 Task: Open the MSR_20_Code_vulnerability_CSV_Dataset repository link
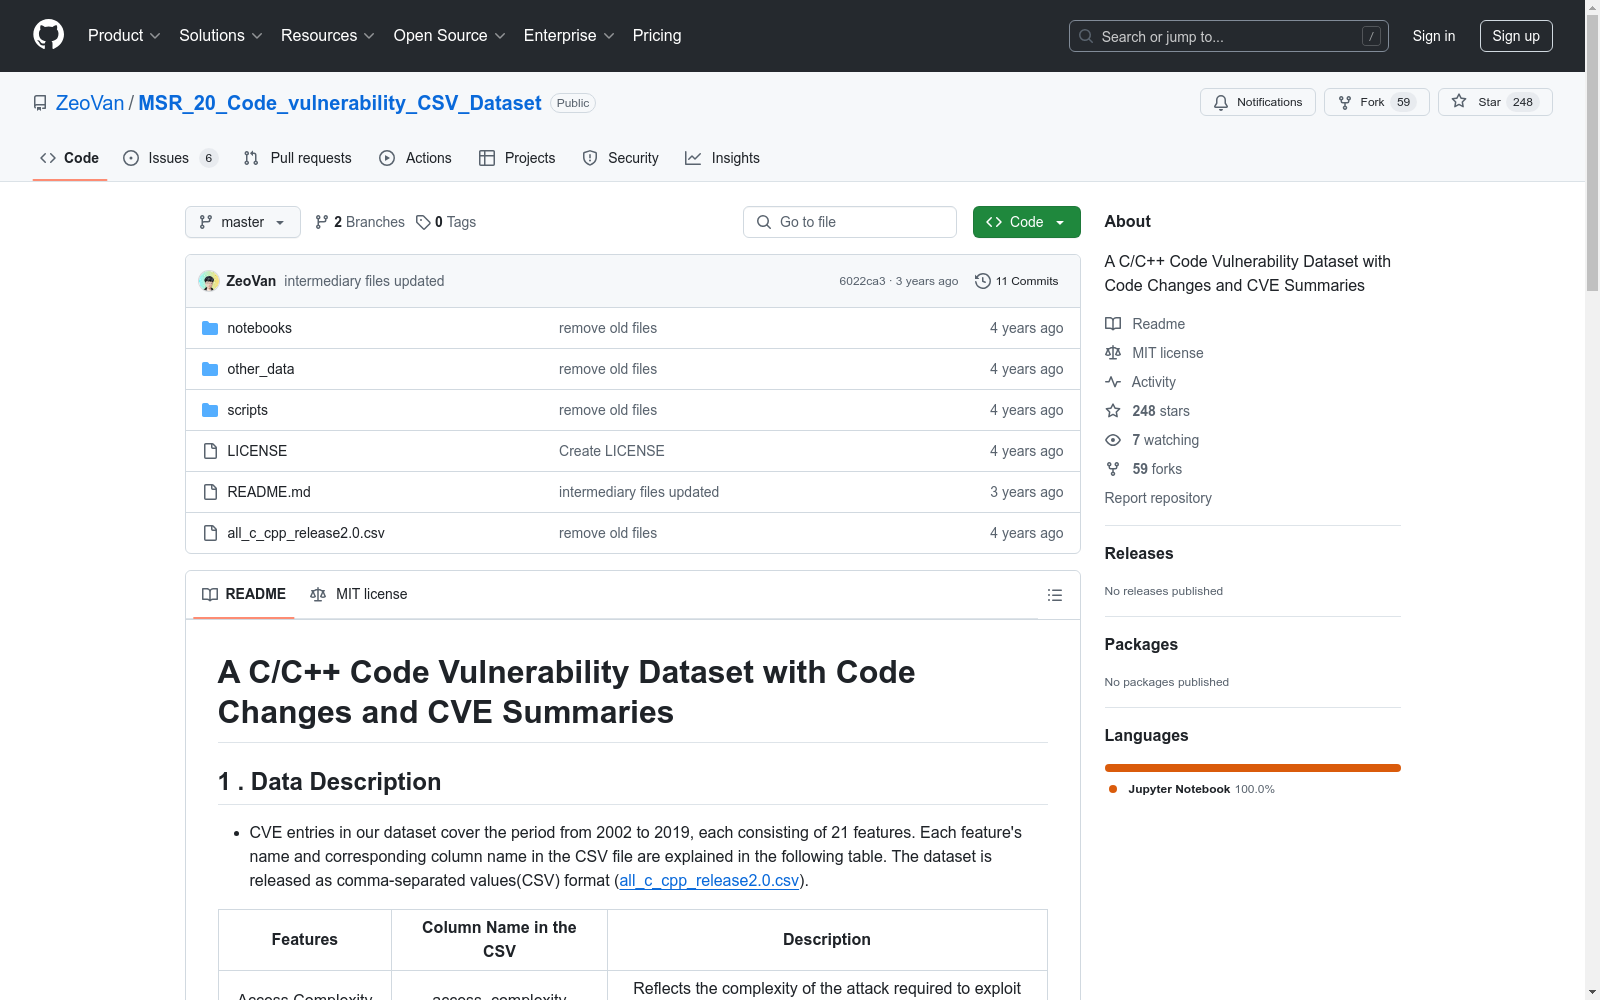[340, 103]
